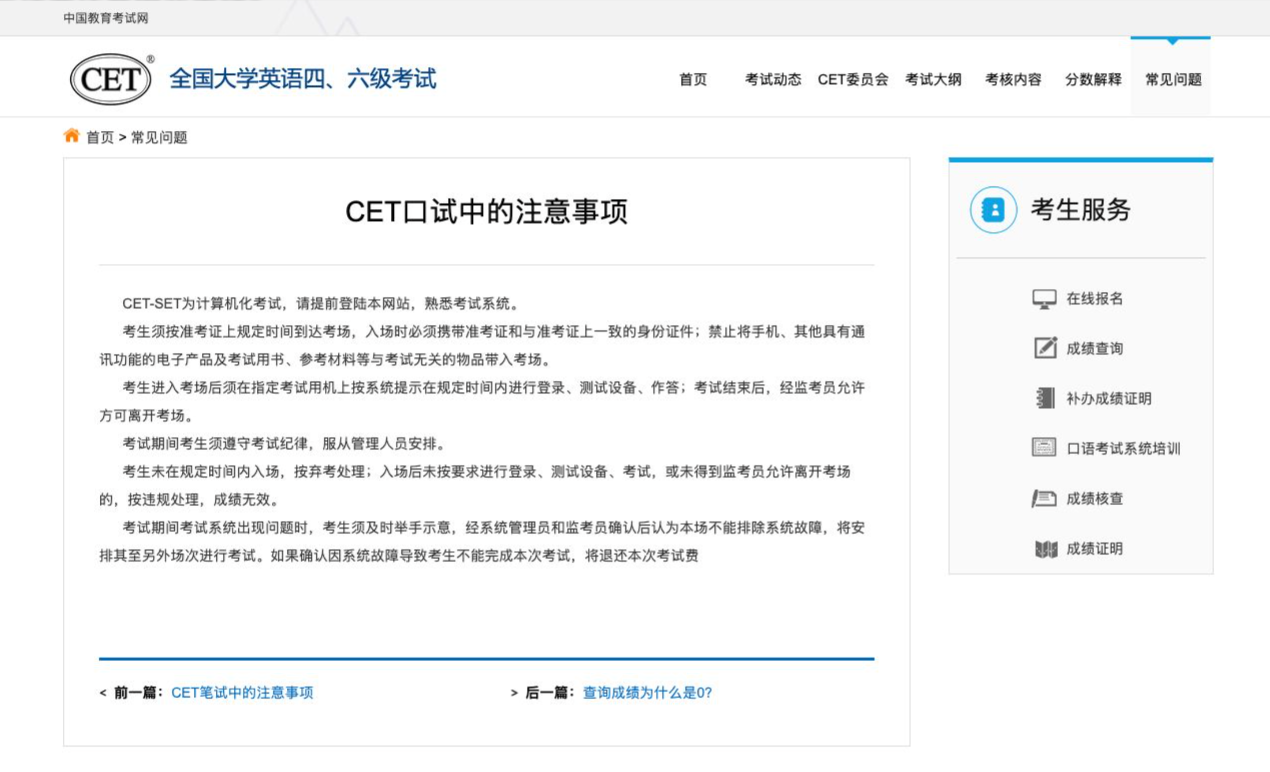Click the monitor icon beside 在线报名

pyautogui.click(x=1044, y=299)
